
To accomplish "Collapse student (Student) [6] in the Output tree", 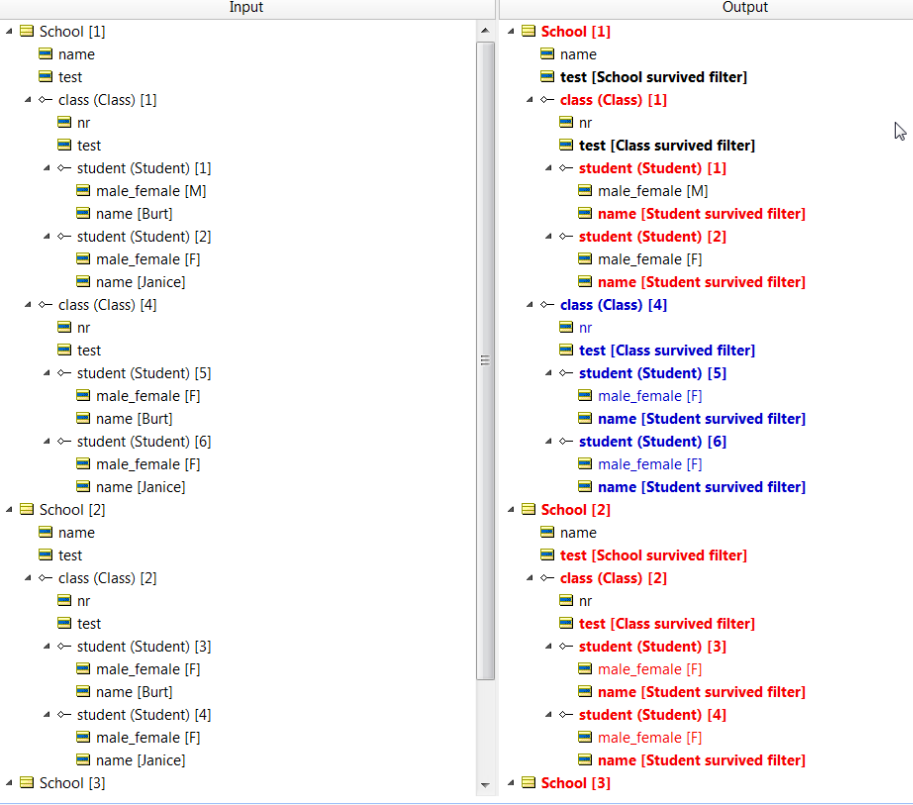I will [x=548, y=442].
